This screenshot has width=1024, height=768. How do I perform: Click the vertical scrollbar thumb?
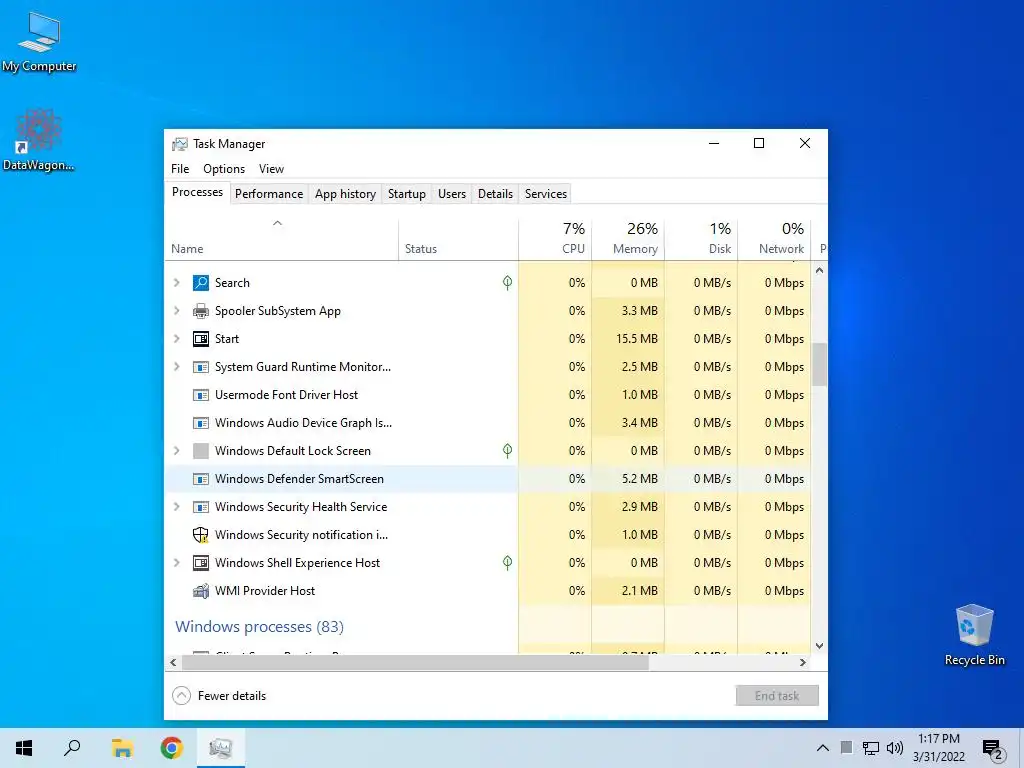pos(820,364)
